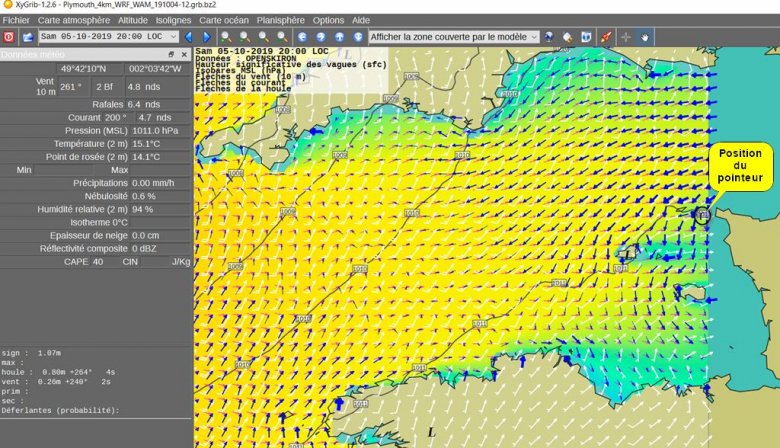Click latitude value 49°42'10"N

[x=84, y=69]
